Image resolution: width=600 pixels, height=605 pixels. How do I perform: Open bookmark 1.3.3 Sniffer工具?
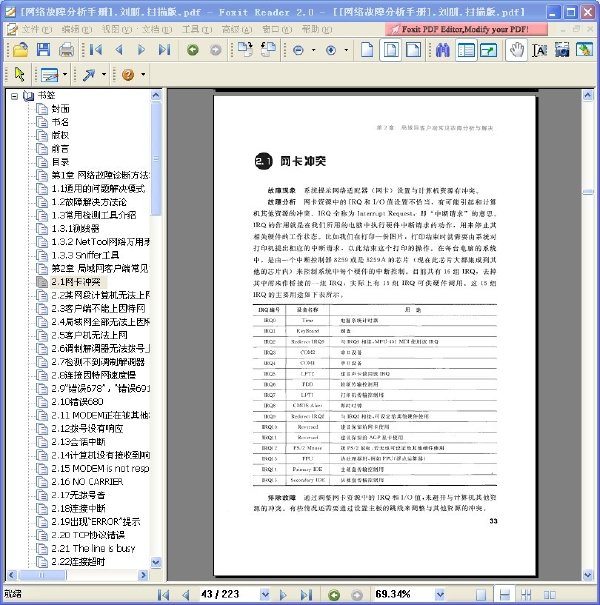click(x=85, y=255)
